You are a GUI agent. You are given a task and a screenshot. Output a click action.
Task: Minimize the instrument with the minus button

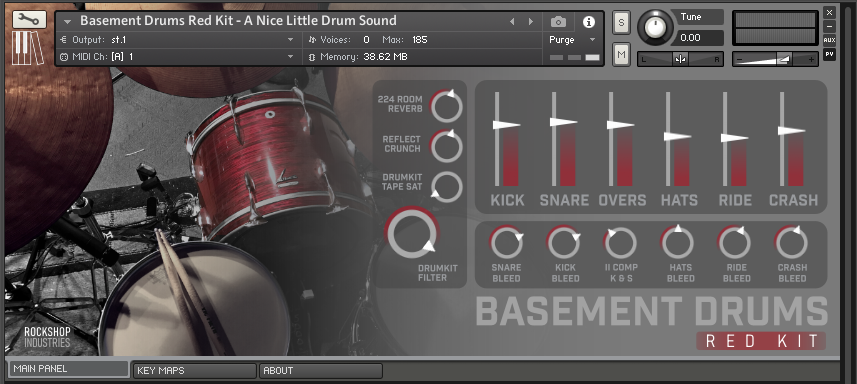tap(829, 26)
